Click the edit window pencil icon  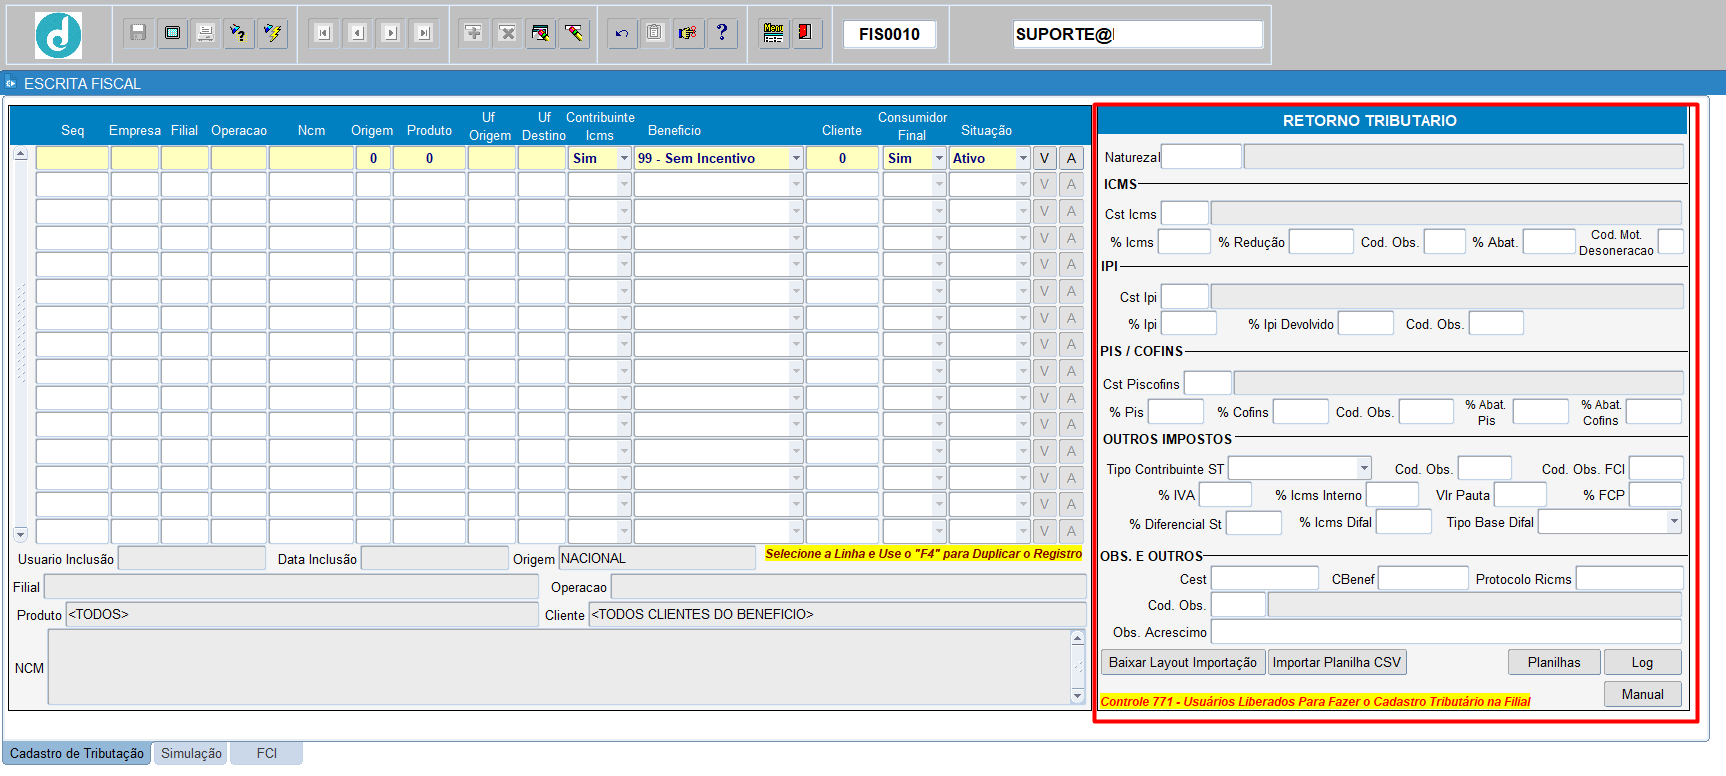[541, 33]
